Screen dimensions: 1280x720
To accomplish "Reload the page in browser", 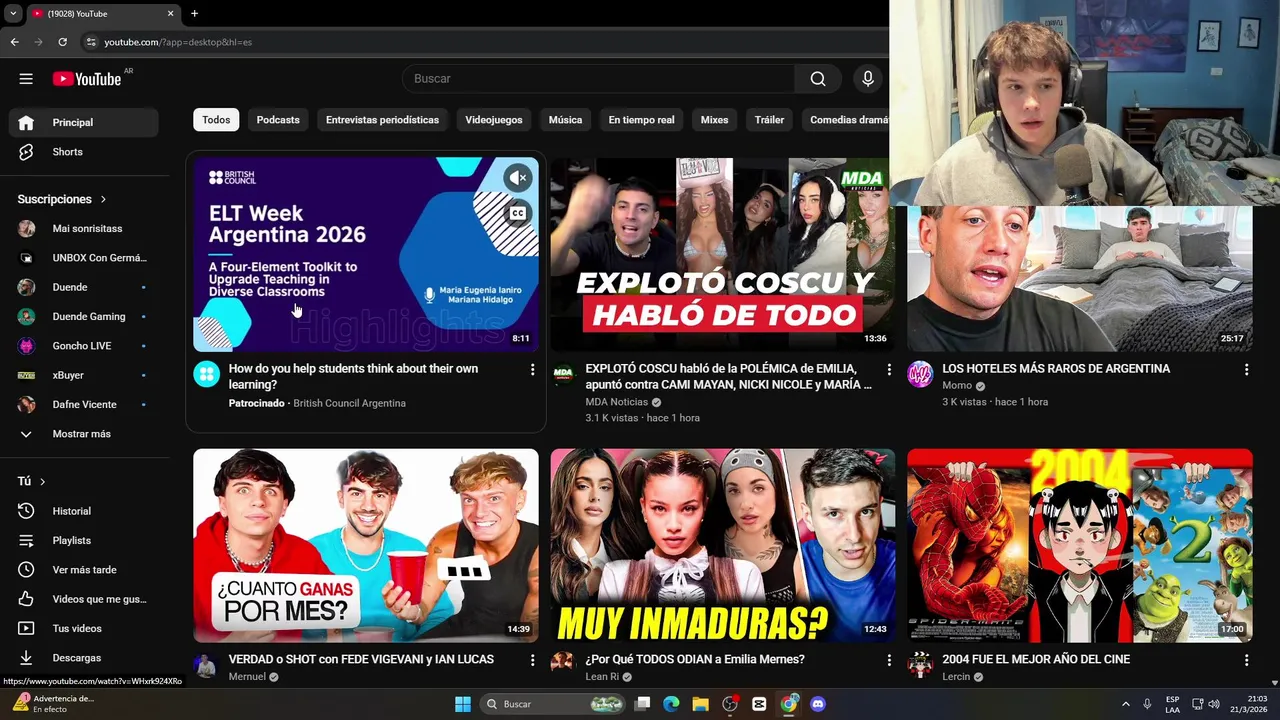I will (x=62, y=42).
